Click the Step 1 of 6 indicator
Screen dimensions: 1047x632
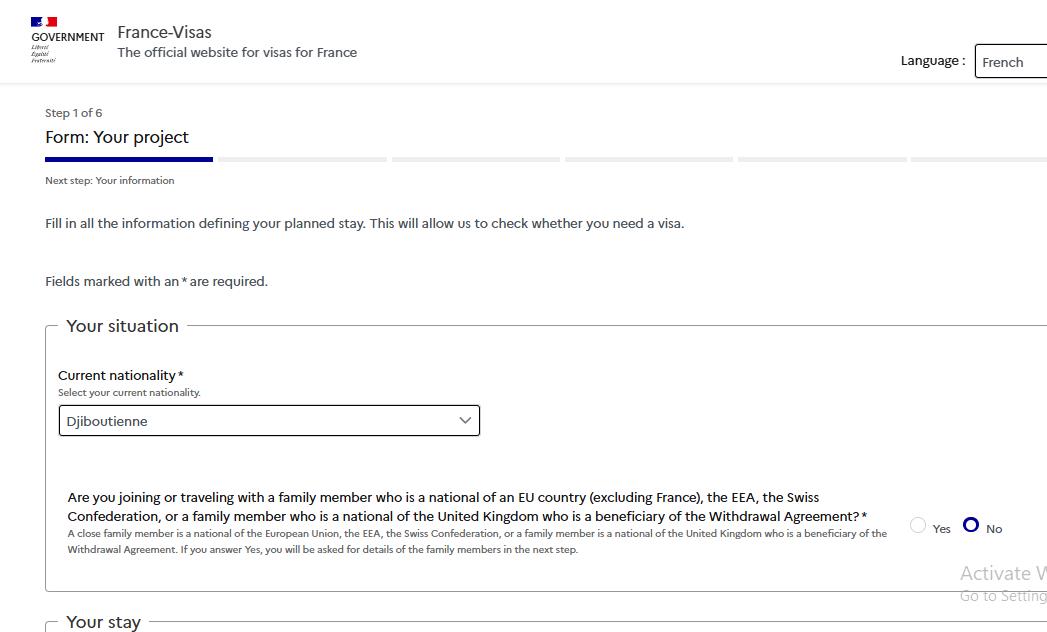pos(73,113)
